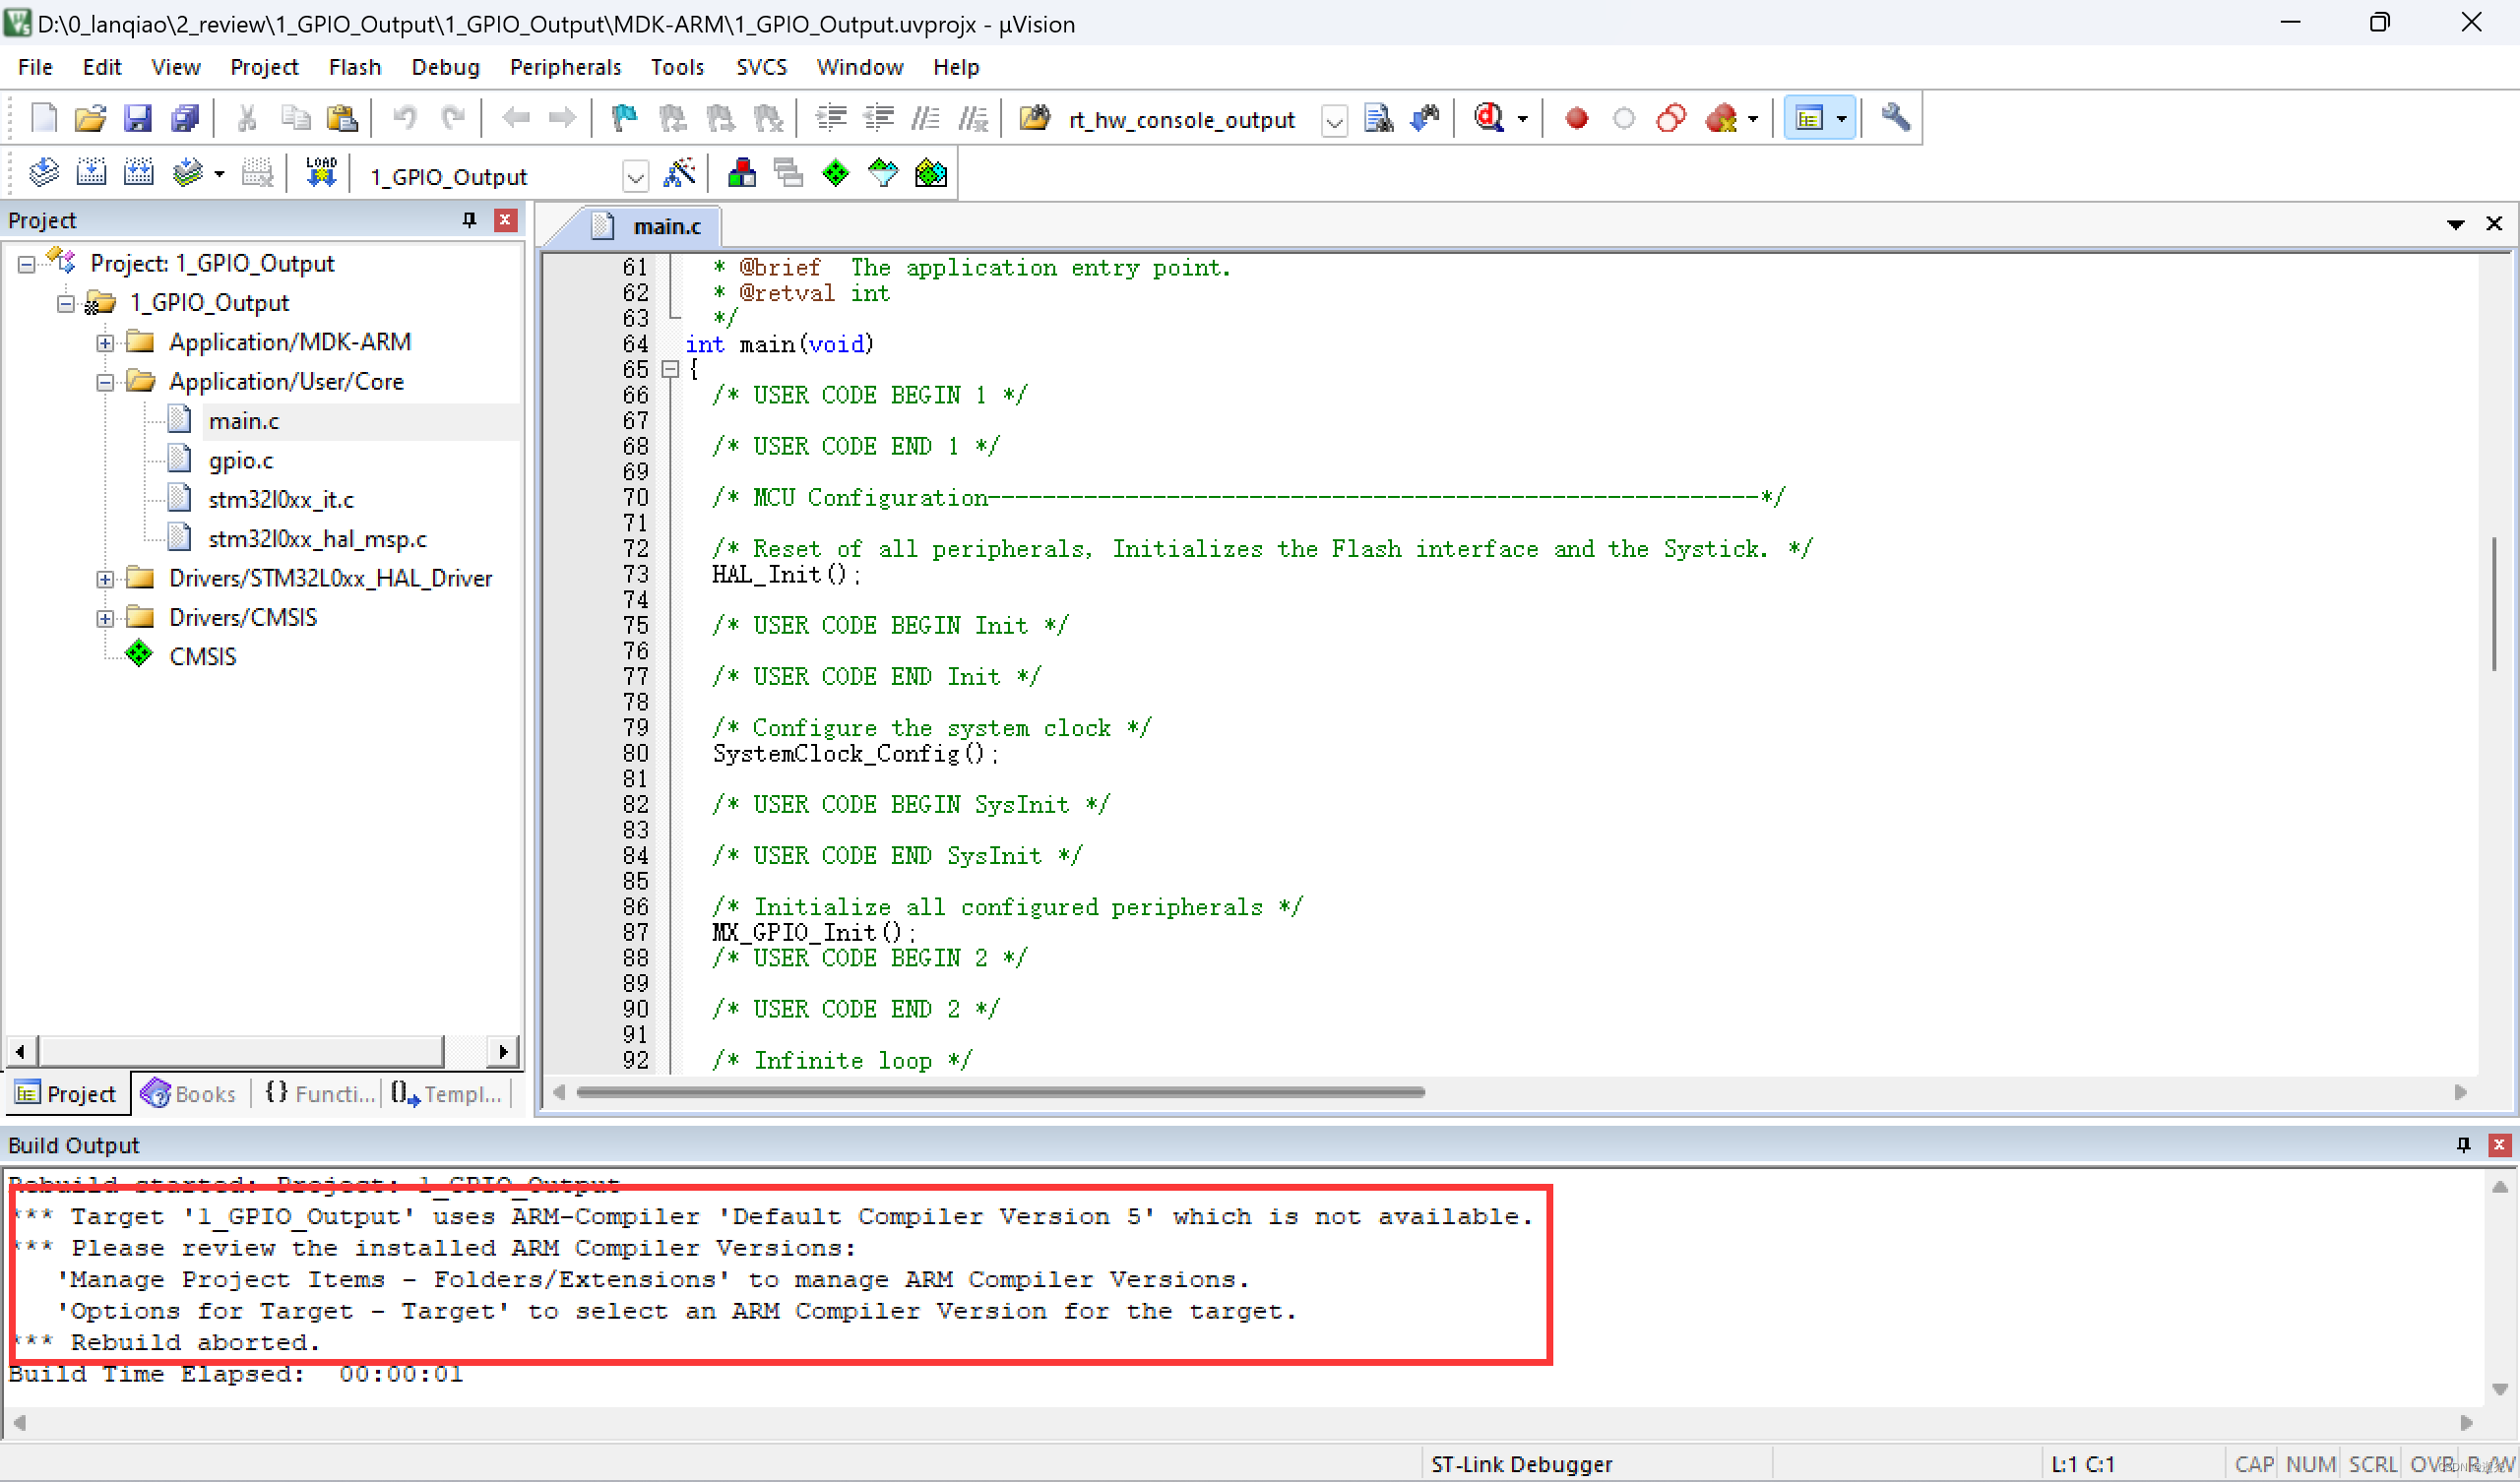Open the Debug menu
Viewport: 2520px width, 1482px height.
tap(446, 67)
